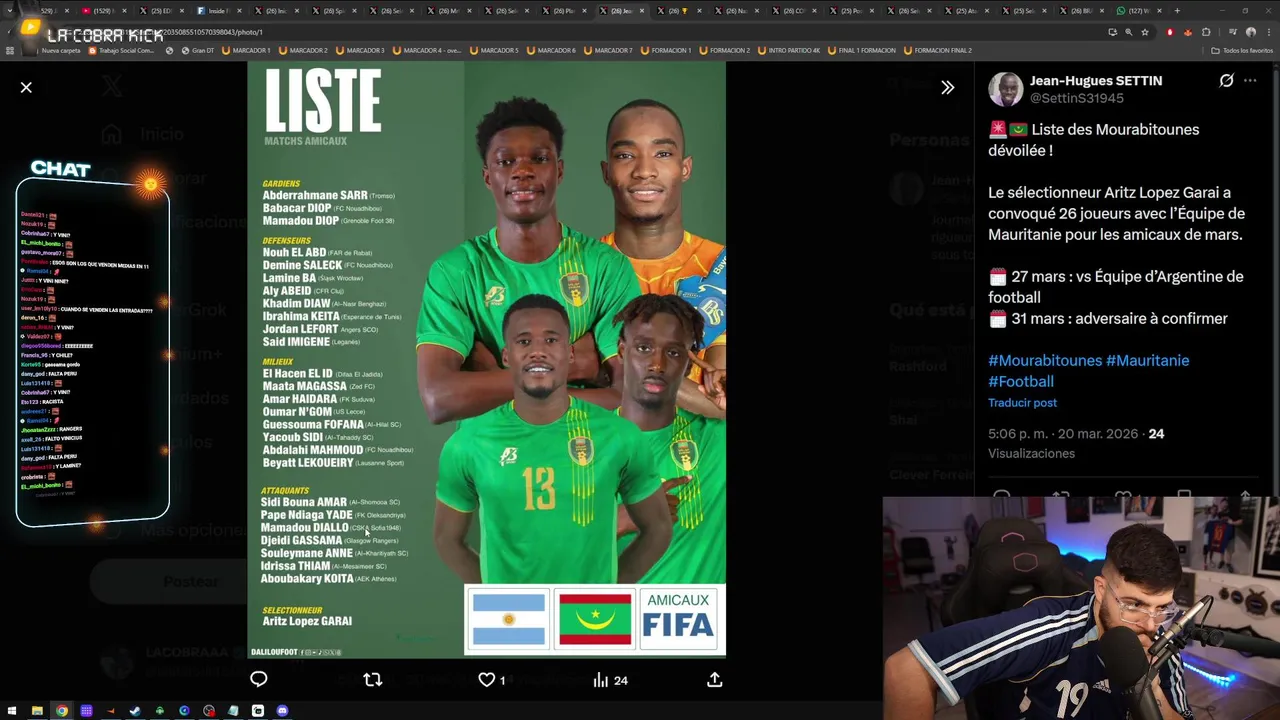The width and height of the screenshot is (1280, 720).
Task: Open the Discord taskbar icon
Action: tap(282, 711)
